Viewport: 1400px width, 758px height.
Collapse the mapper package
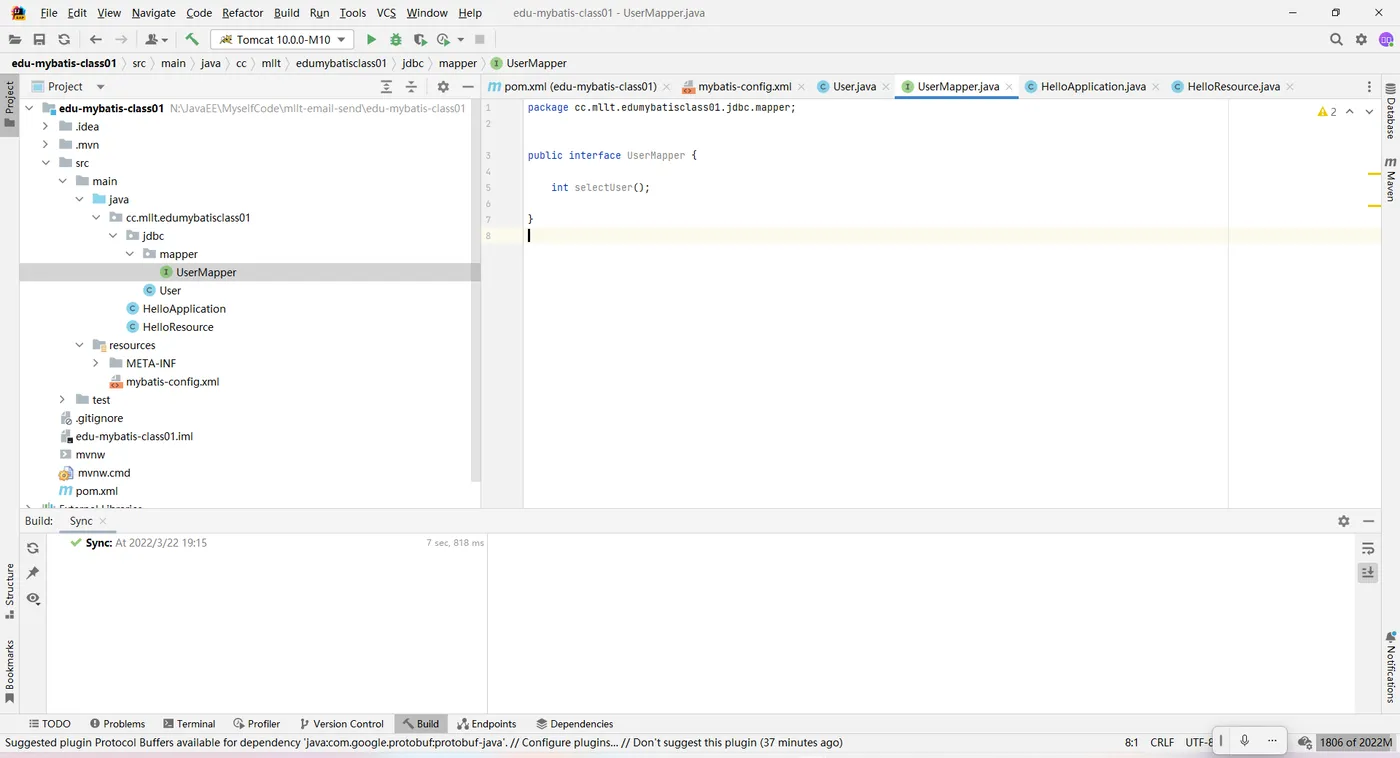(129, 254)
